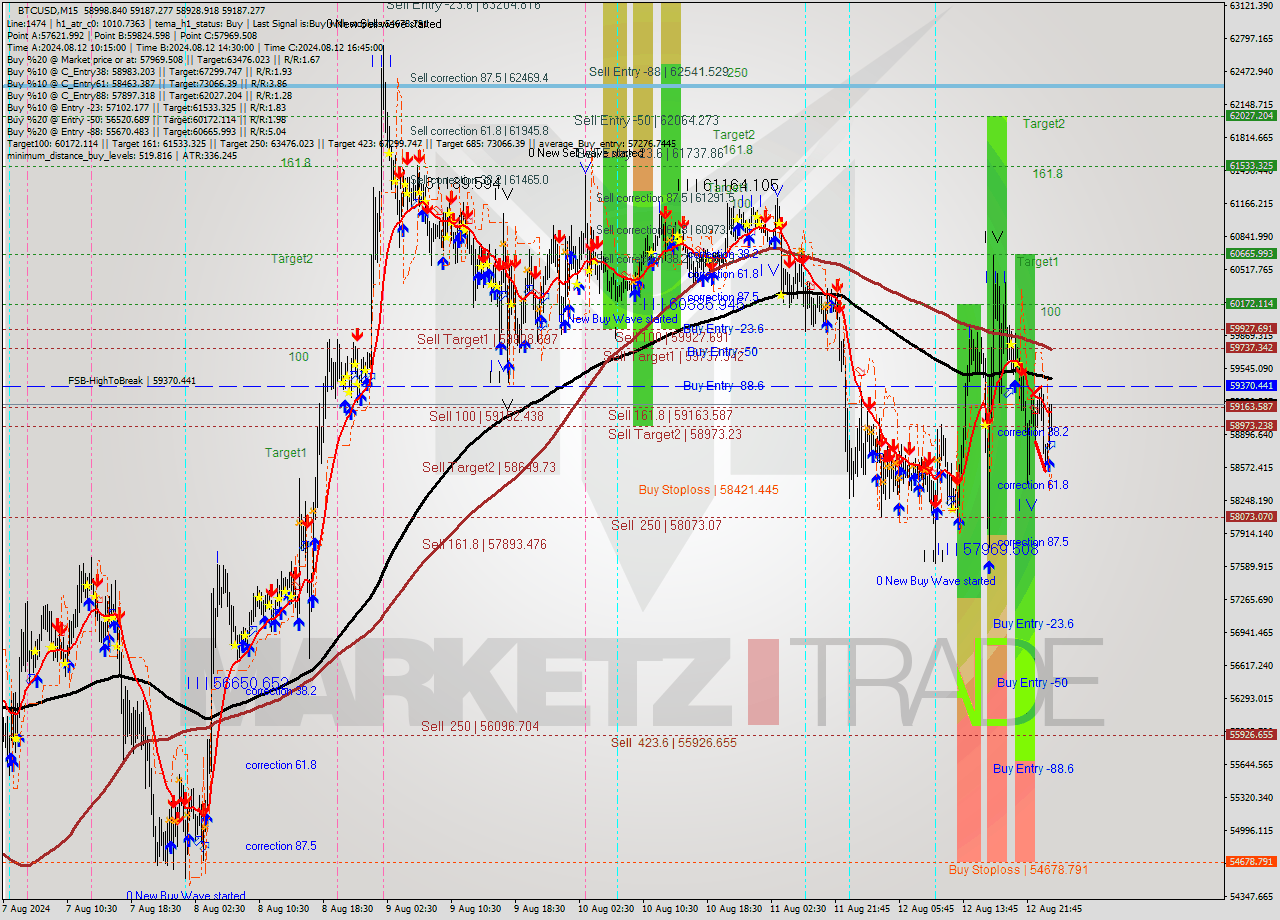Select the '11 Aug 21:45' time axis label

click(x=862, y=909)
